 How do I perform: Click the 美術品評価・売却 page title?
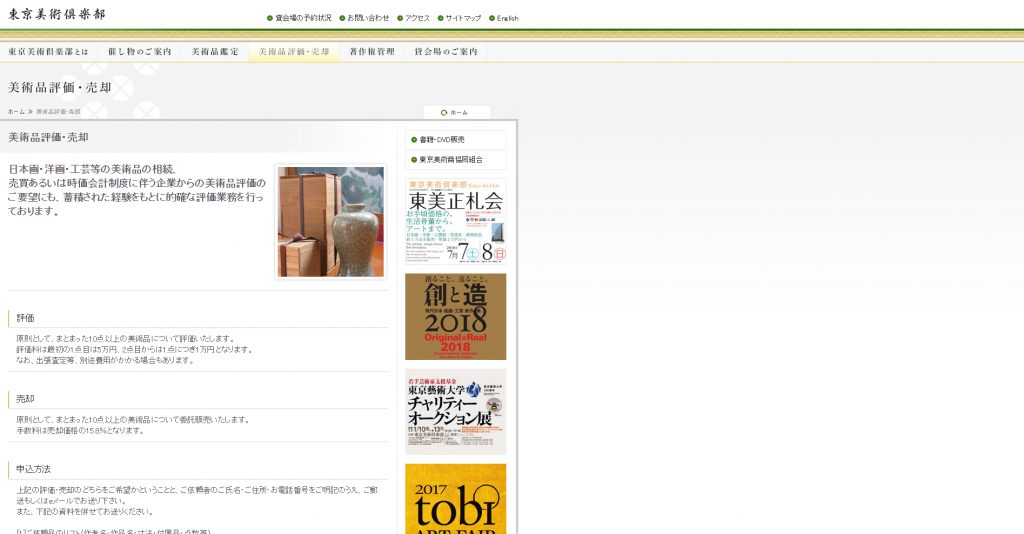(60, 87)
